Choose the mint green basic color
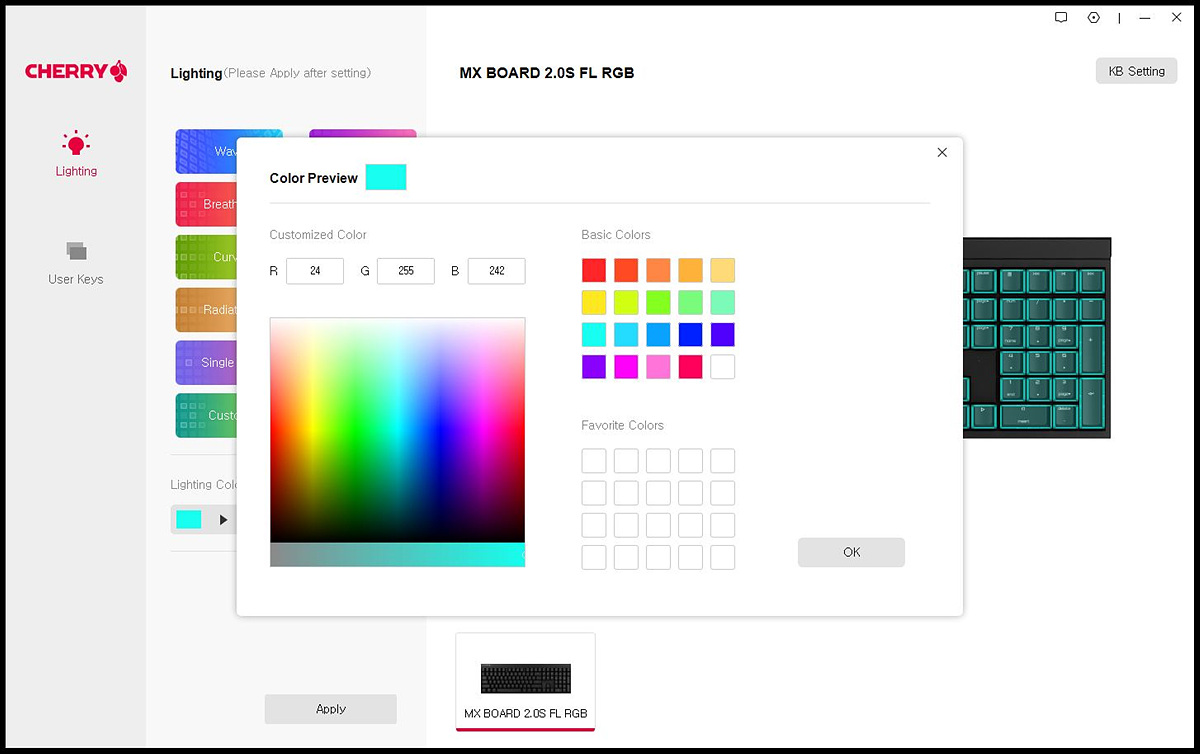This screenshot has height=754, width=1200. [x=722, y=302]
